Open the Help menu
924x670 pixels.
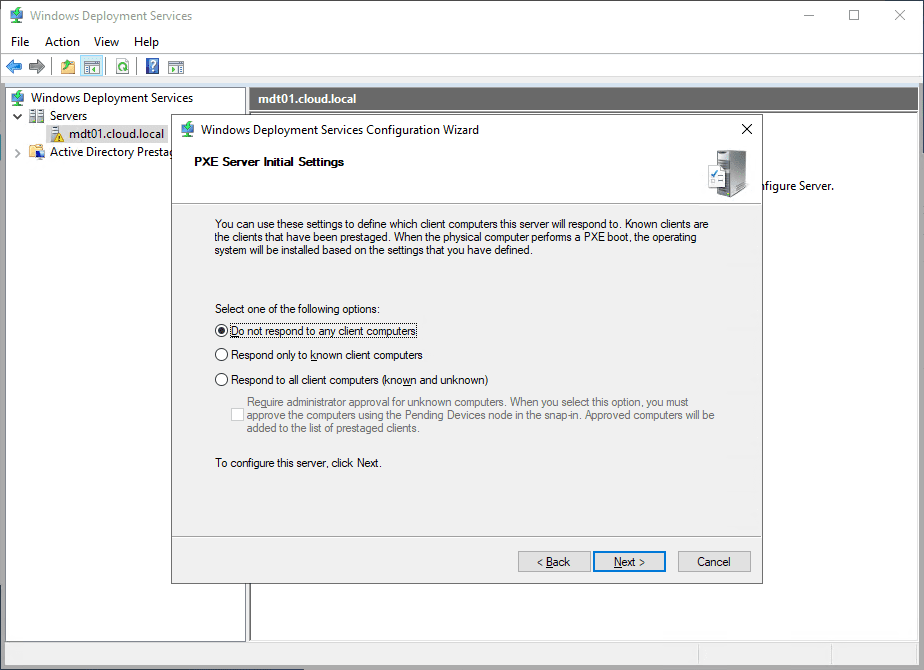click(146, 42)
